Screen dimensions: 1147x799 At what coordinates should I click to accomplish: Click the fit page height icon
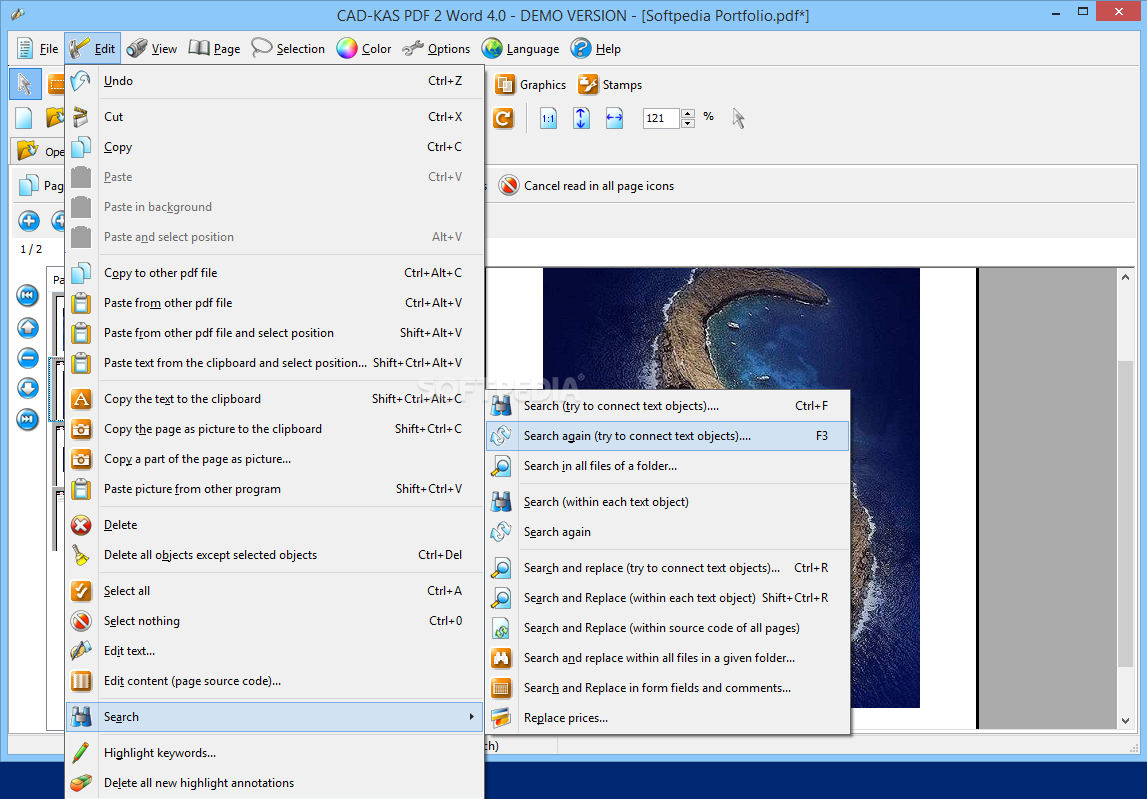coord(581,118)
